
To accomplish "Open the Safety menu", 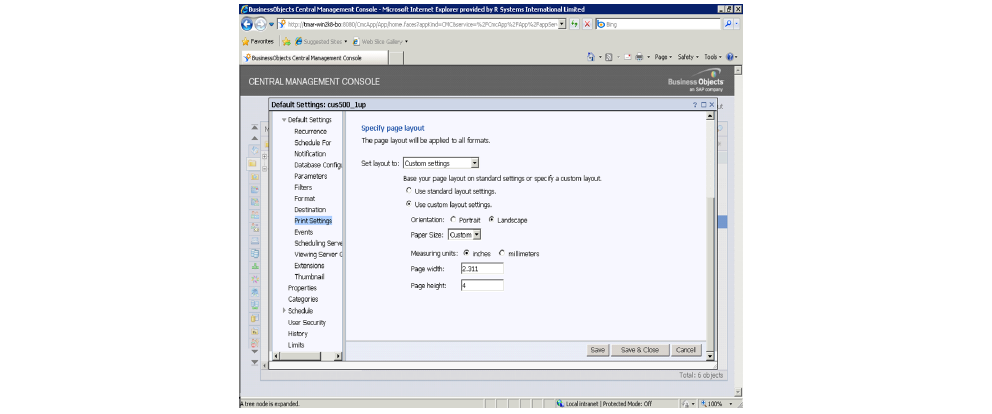I will [x=688, y=58].
